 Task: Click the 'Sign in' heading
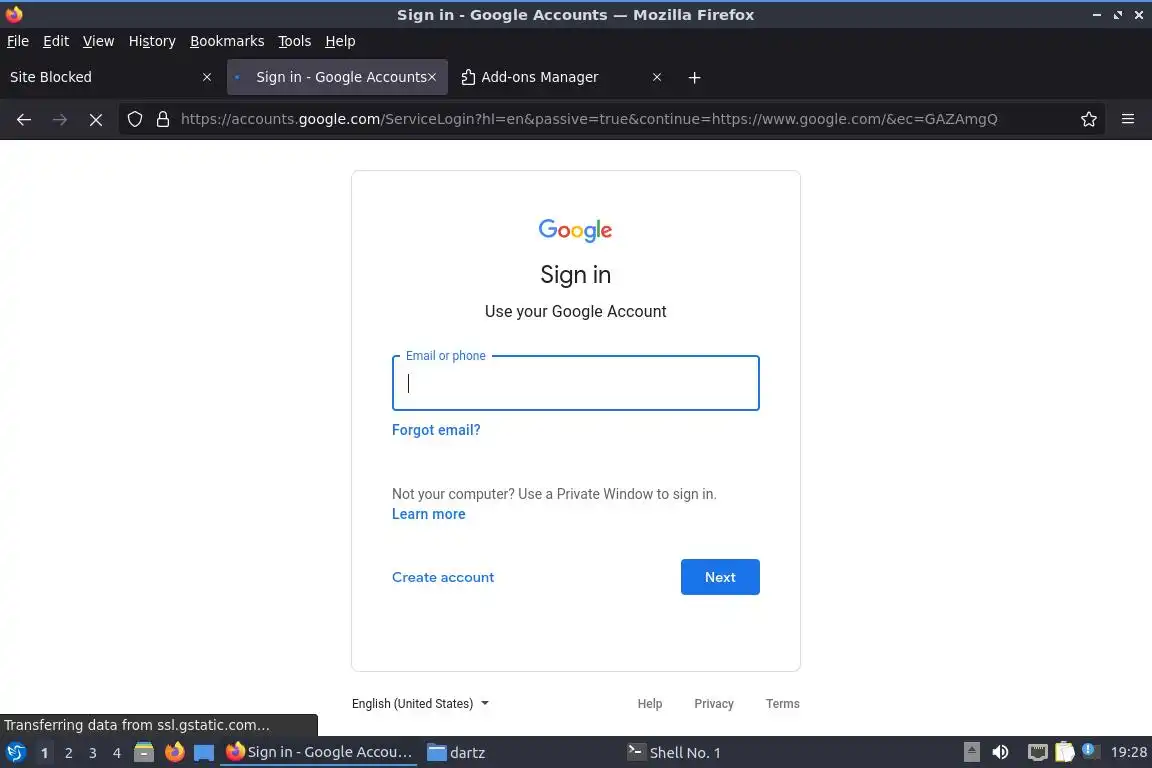[575, 275]
